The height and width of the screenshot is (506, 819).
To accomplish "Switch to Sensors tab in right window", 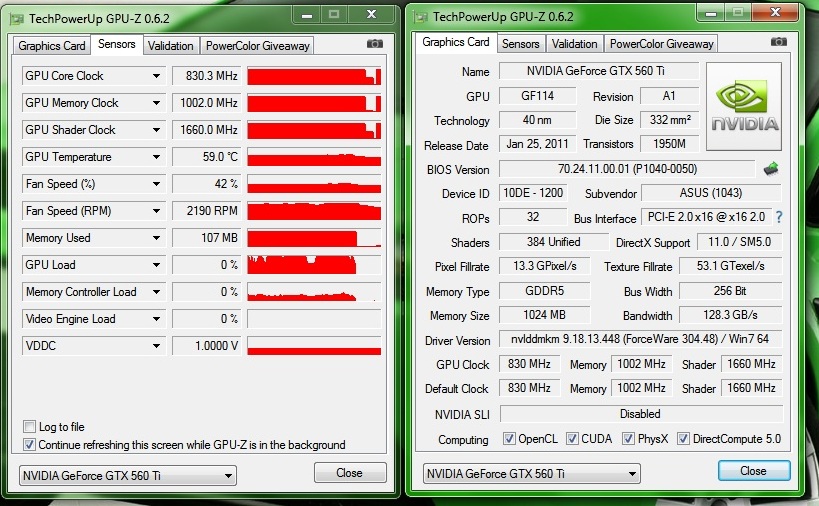I will tap(520, 44).
